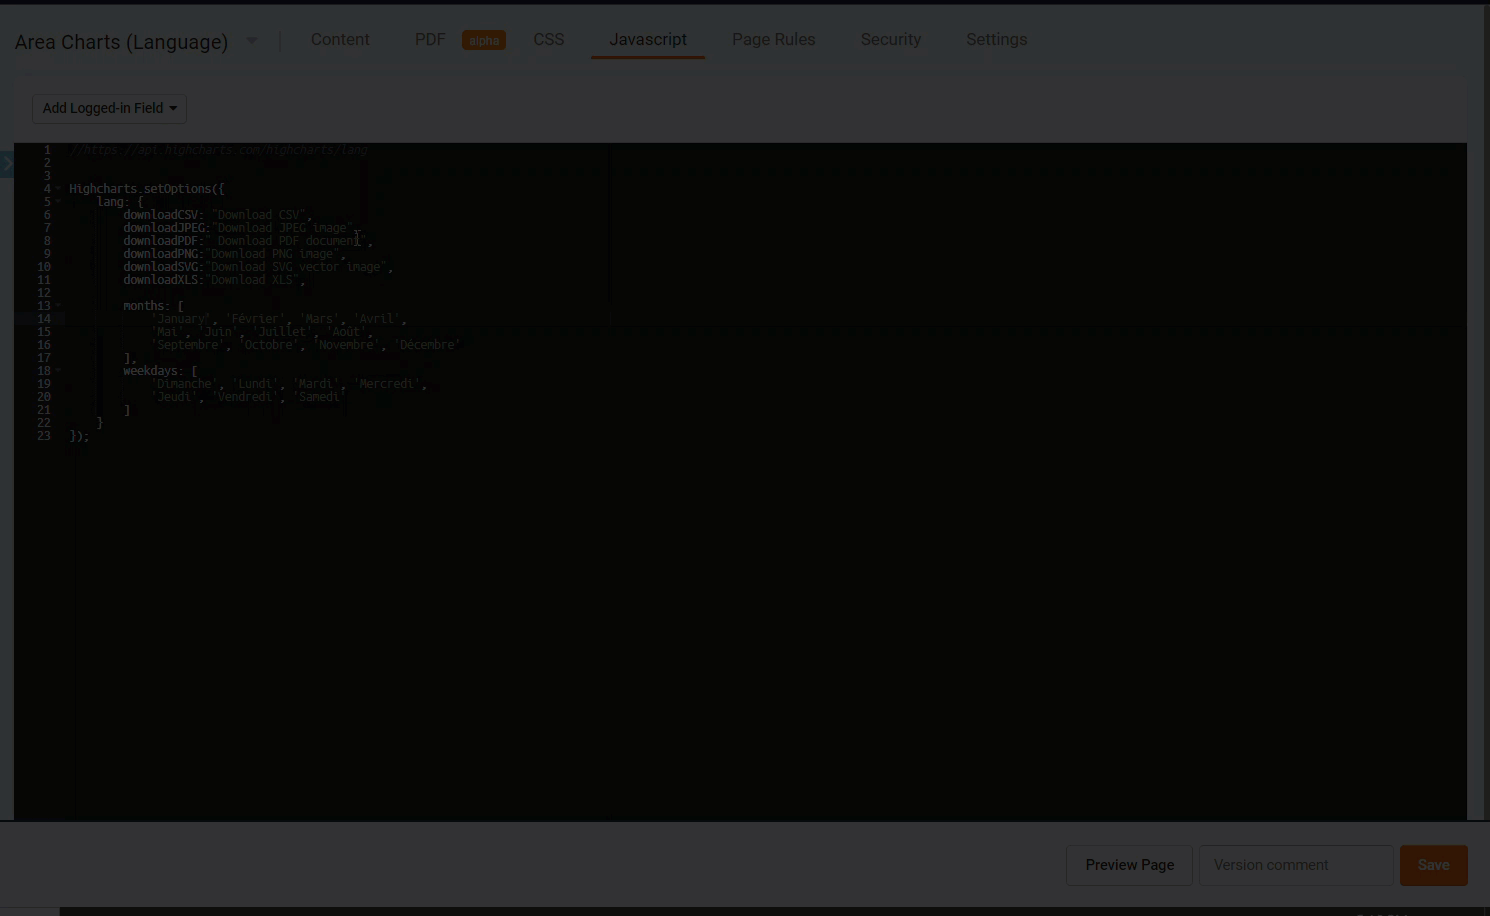Collapse the months array fold arrow
Viewport: 1490px width, 916px height.
pyautogui.click(x=58, y=306)
